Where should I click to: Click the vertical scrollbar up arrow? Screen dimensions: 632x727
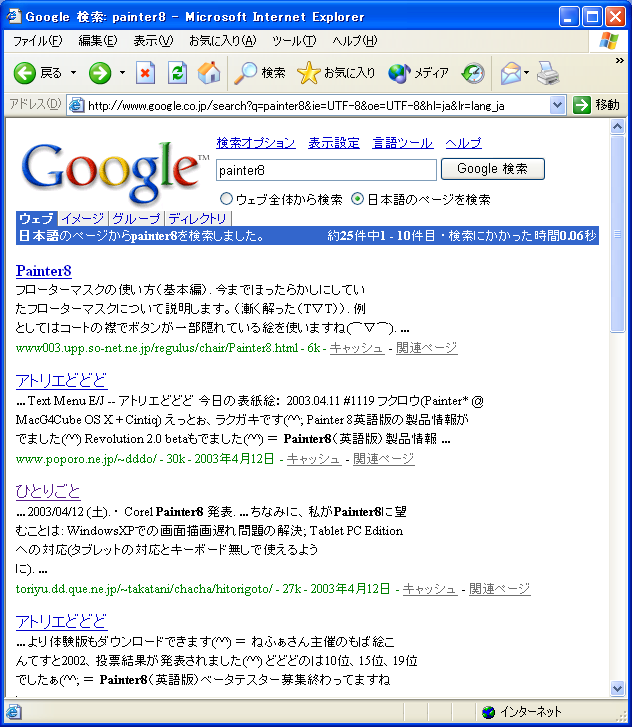[x=617, y=127]
